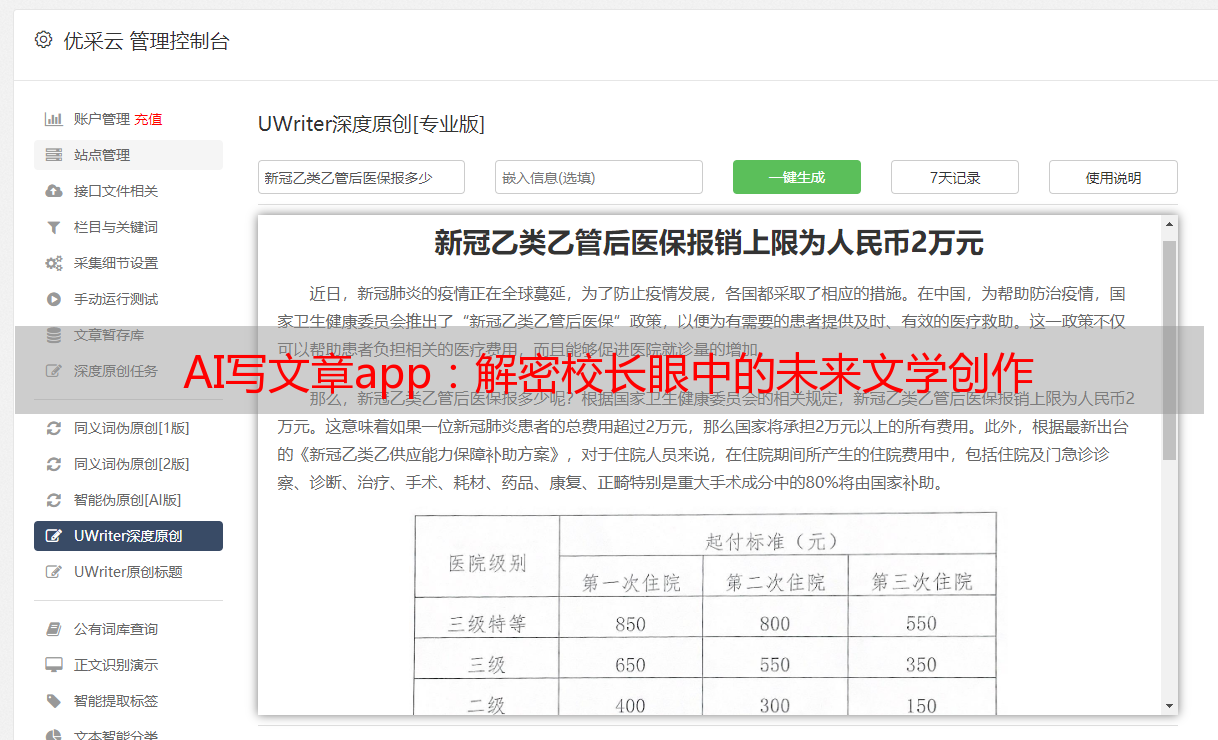Click the gear icon beside 优采云 管理控制台
The height and width of the screenshot is (740, 1218).
click(43, 40)
